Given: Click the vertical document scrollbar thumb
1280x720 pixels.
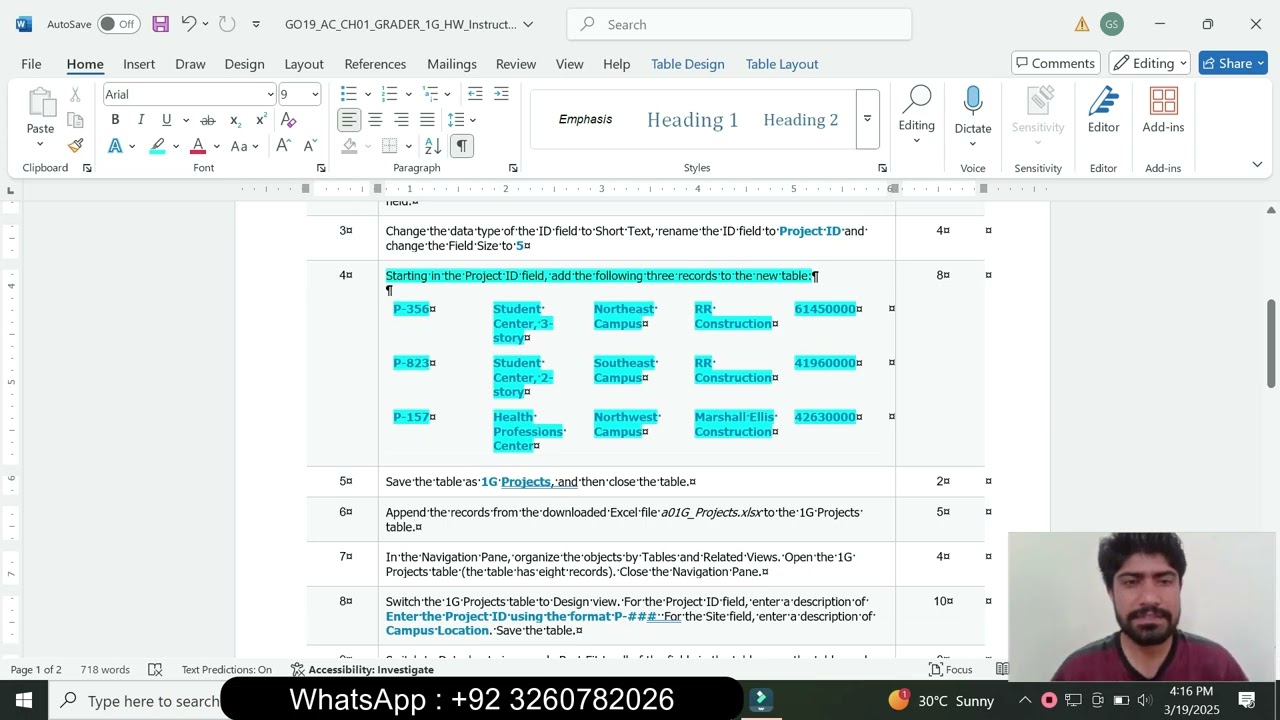Looking at the screenshot, I should point(1271,342).
